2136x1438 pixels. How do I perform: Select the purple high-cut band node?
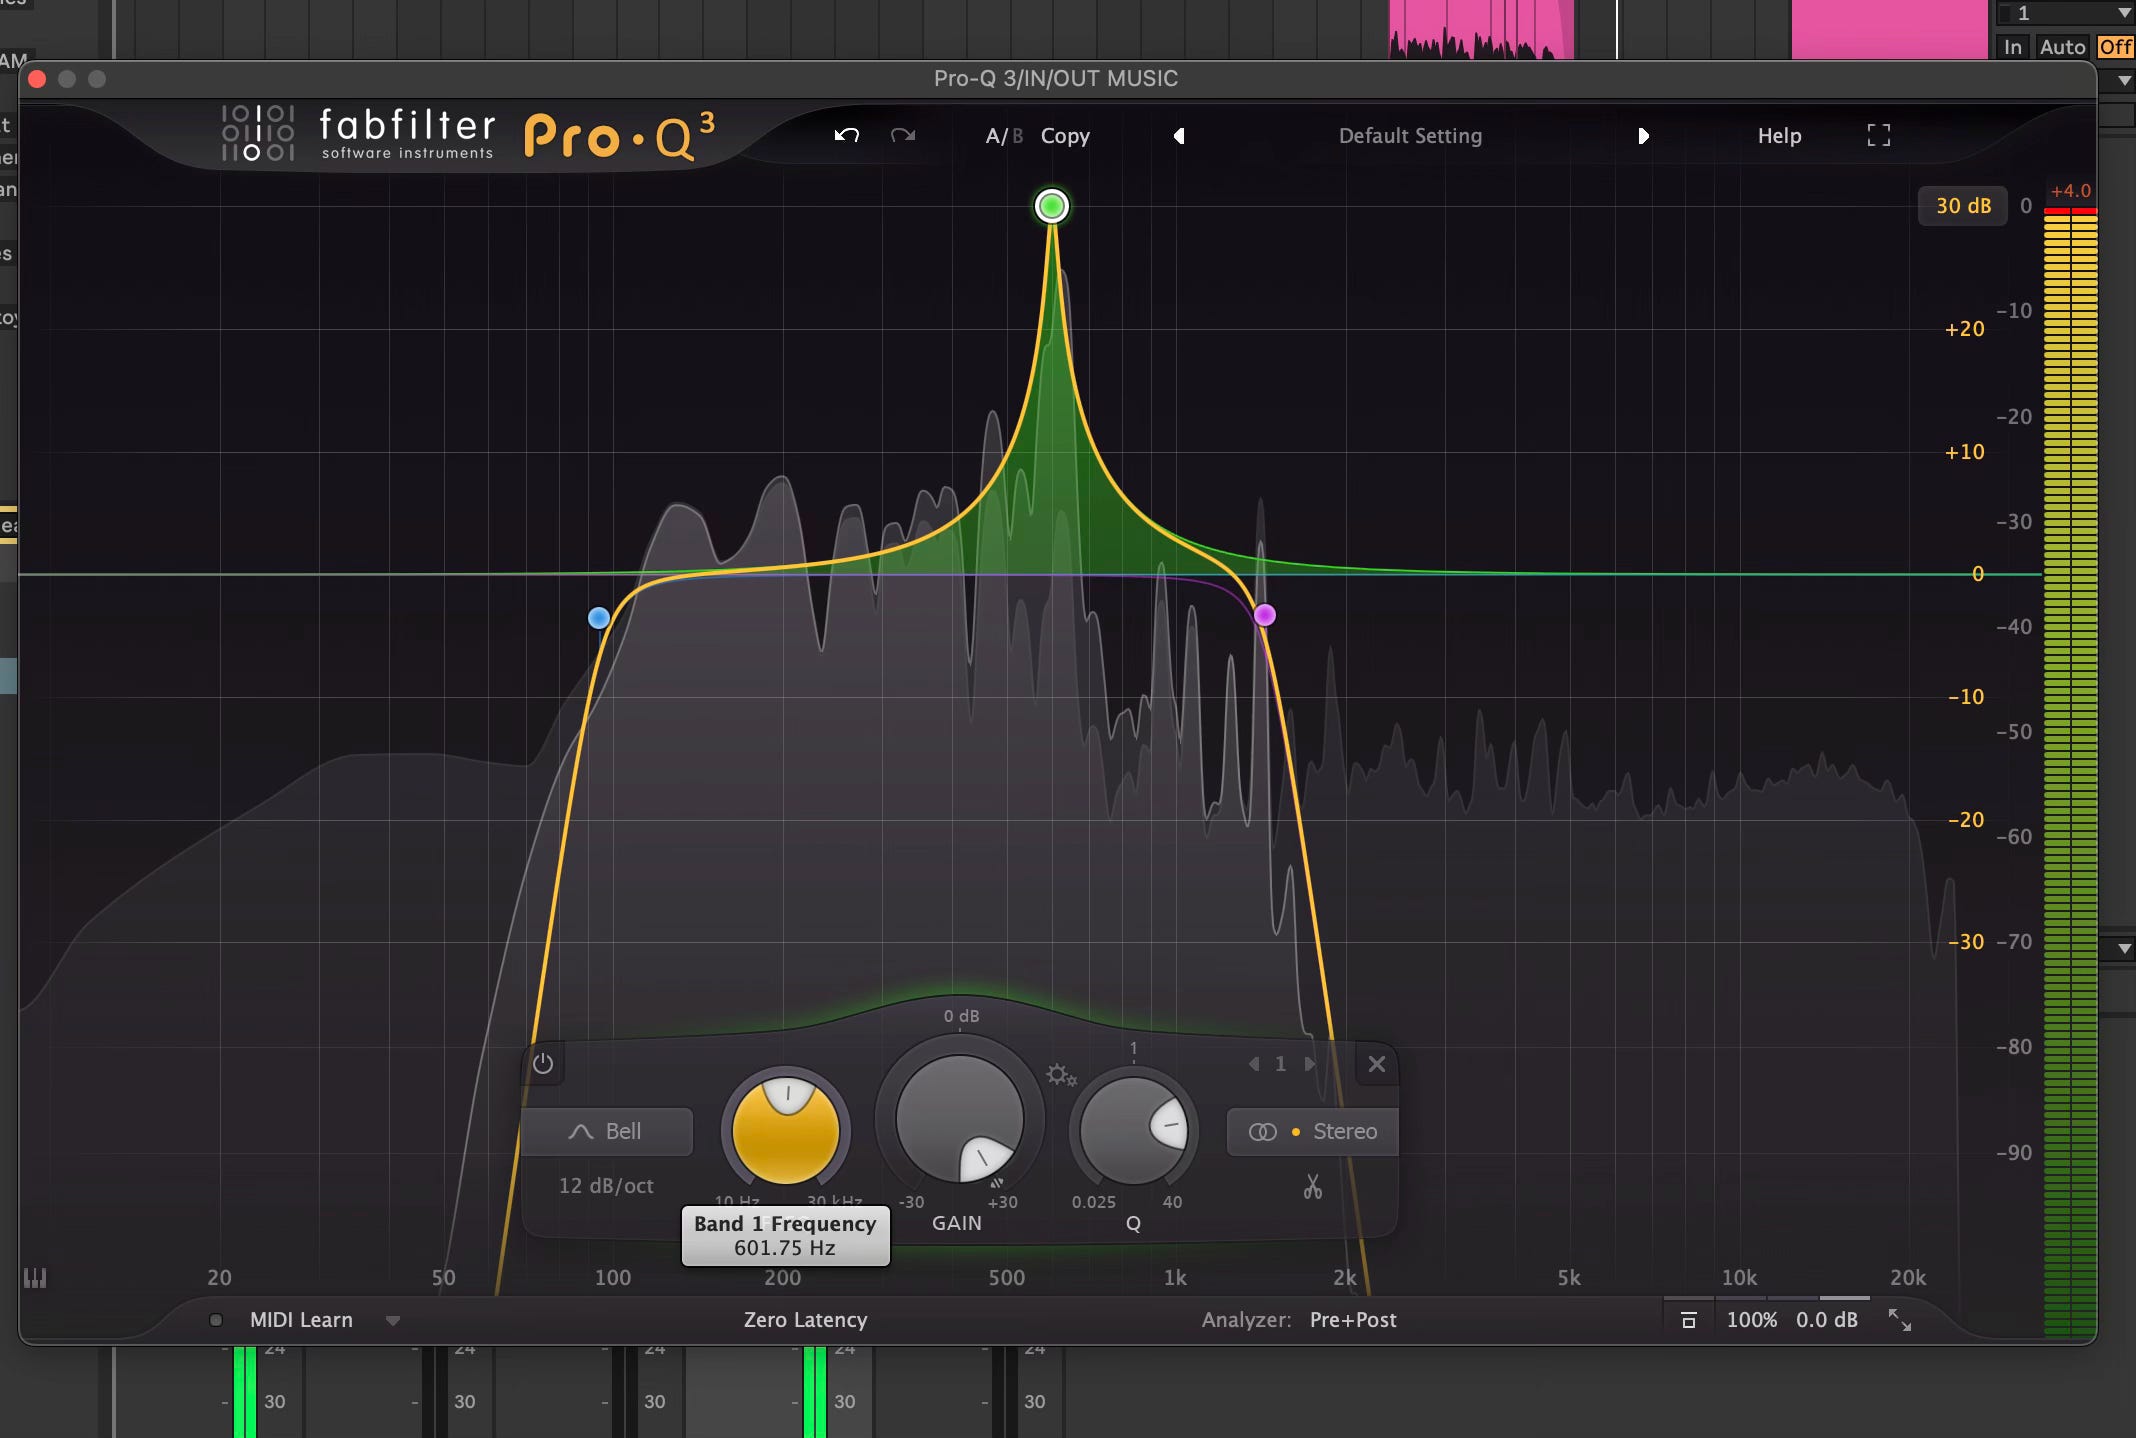1264,615
